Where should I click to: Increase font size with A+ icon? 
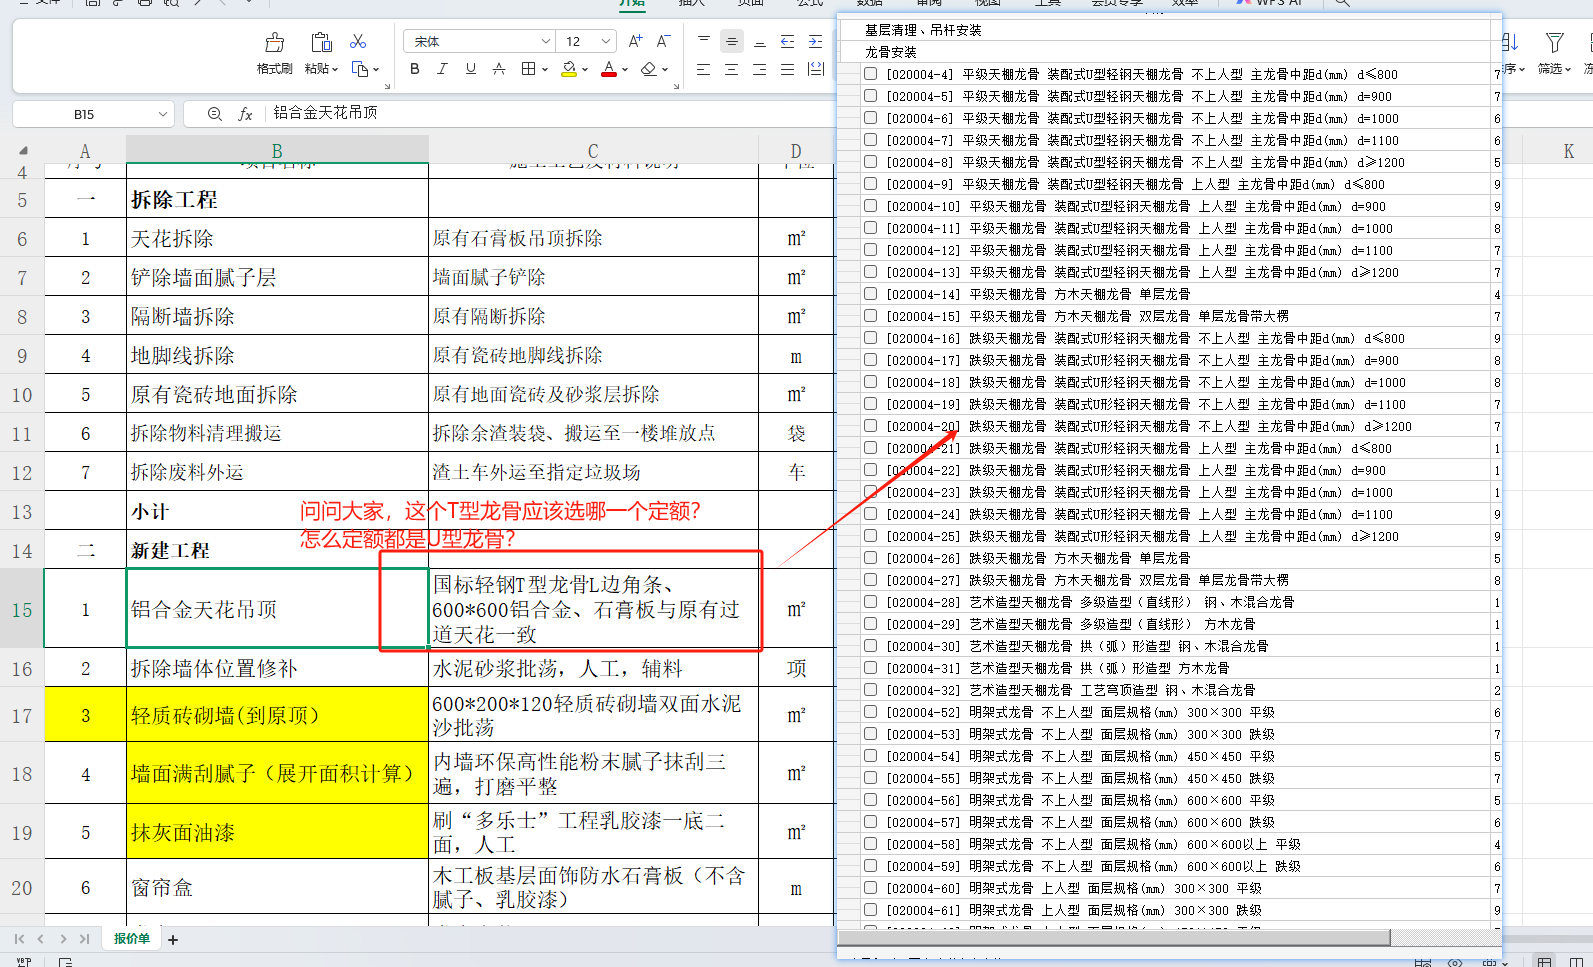coord(635,41)
